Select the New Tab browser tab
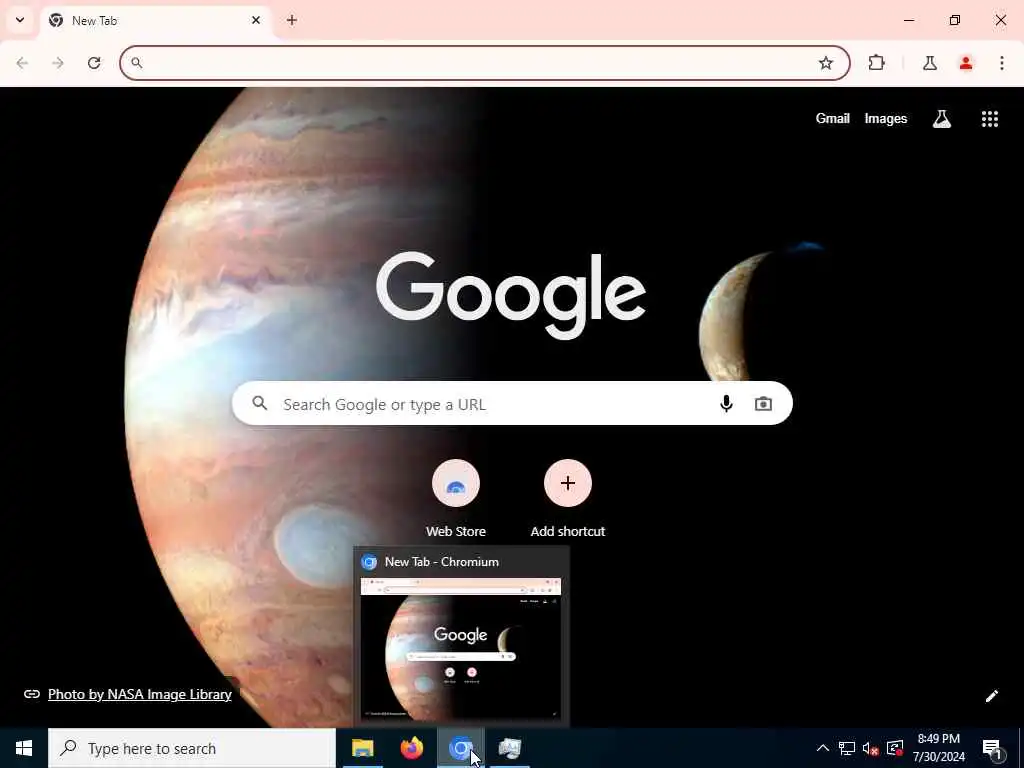 (x=157, y=21)
